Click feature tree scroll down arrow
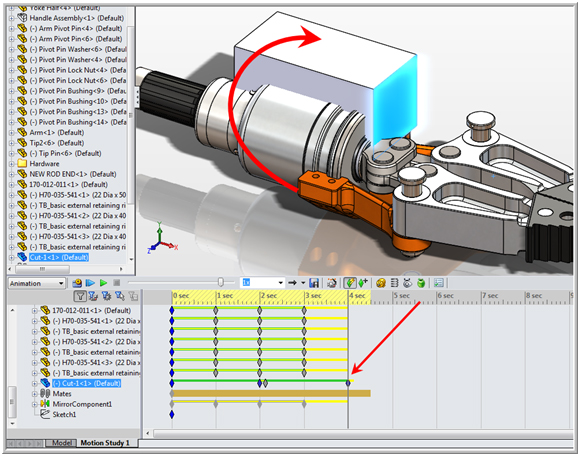This screenshot has width=580, height=456. pos(131,260)
